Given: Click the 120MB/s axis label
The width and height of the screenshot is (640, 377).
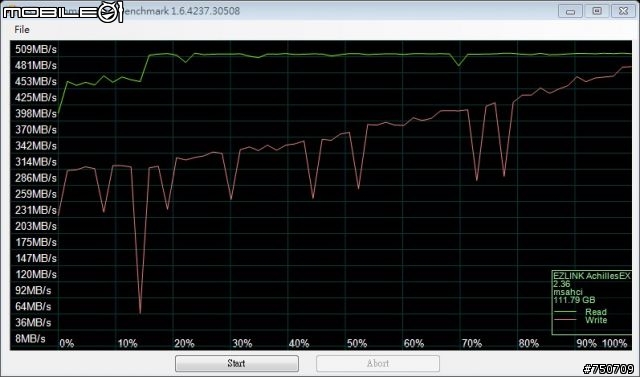Looking at the screenshot, I should pyautogui.click(x=36, y=274).
